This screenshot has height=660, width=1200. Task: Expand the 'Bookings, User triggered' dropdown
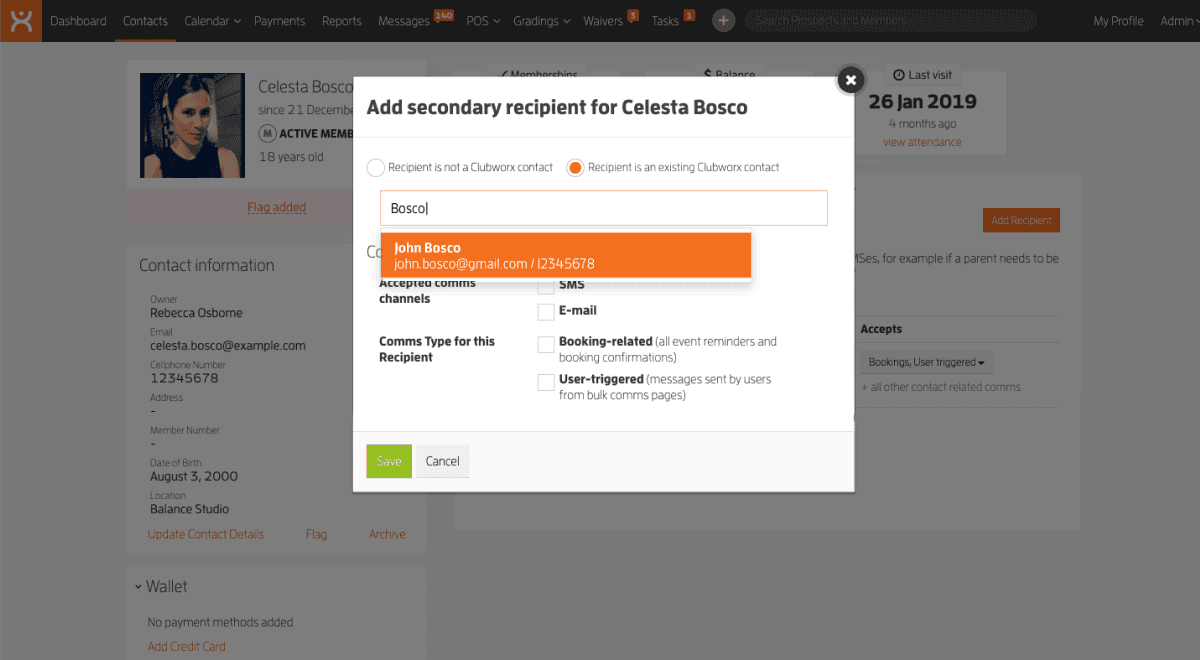click(x=926, y=362)
